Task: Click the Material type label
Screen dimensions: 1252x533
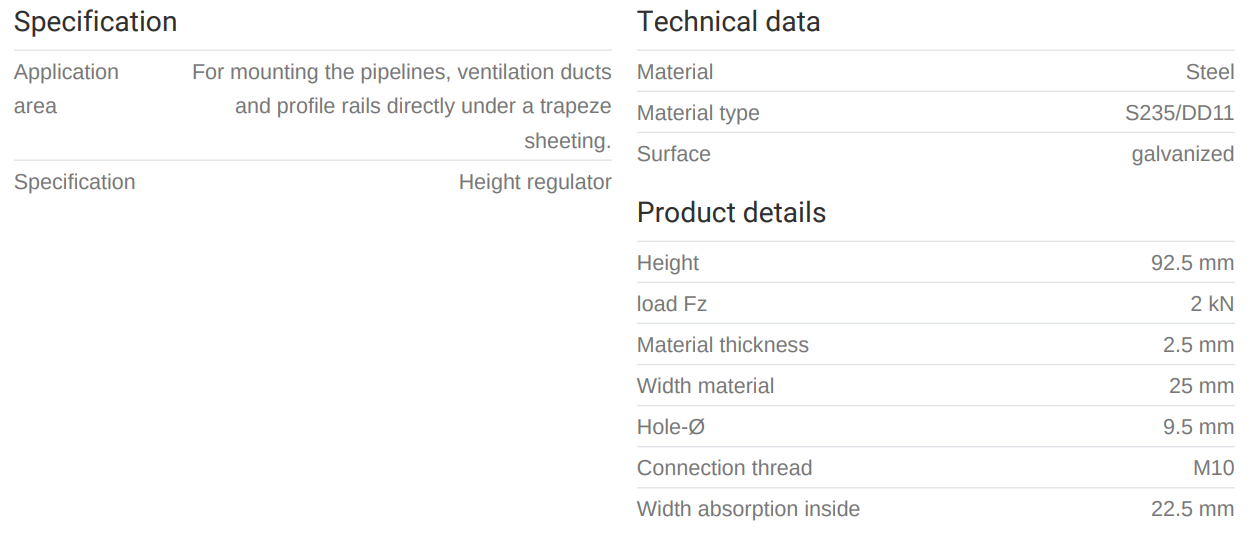Action: 698,113
